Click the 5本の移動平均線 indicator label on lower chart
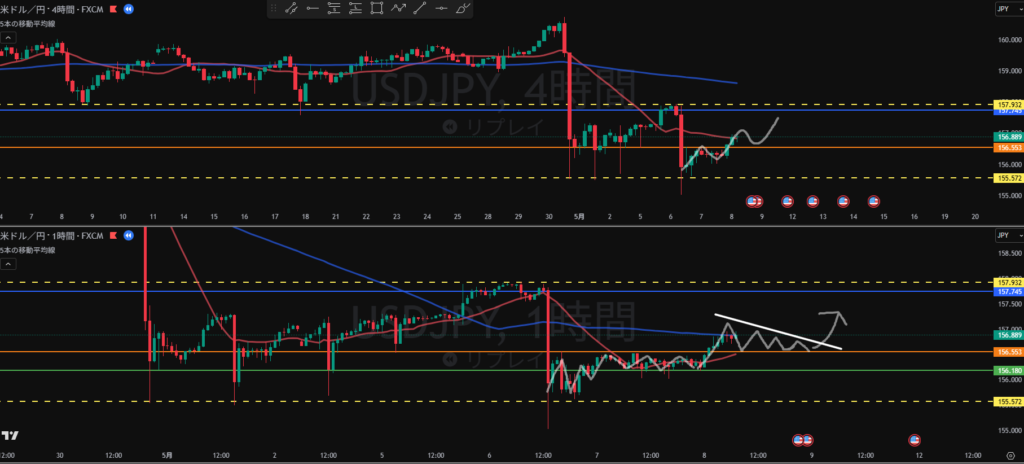Viewport: 1024px width, 464px height. click(28, 249)
